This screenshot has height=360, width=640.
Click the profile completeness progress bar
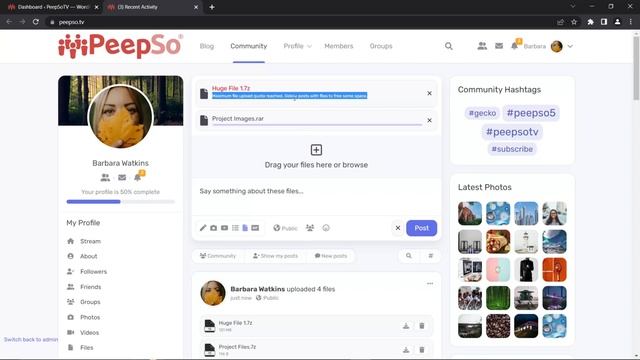tap(120, 202)
